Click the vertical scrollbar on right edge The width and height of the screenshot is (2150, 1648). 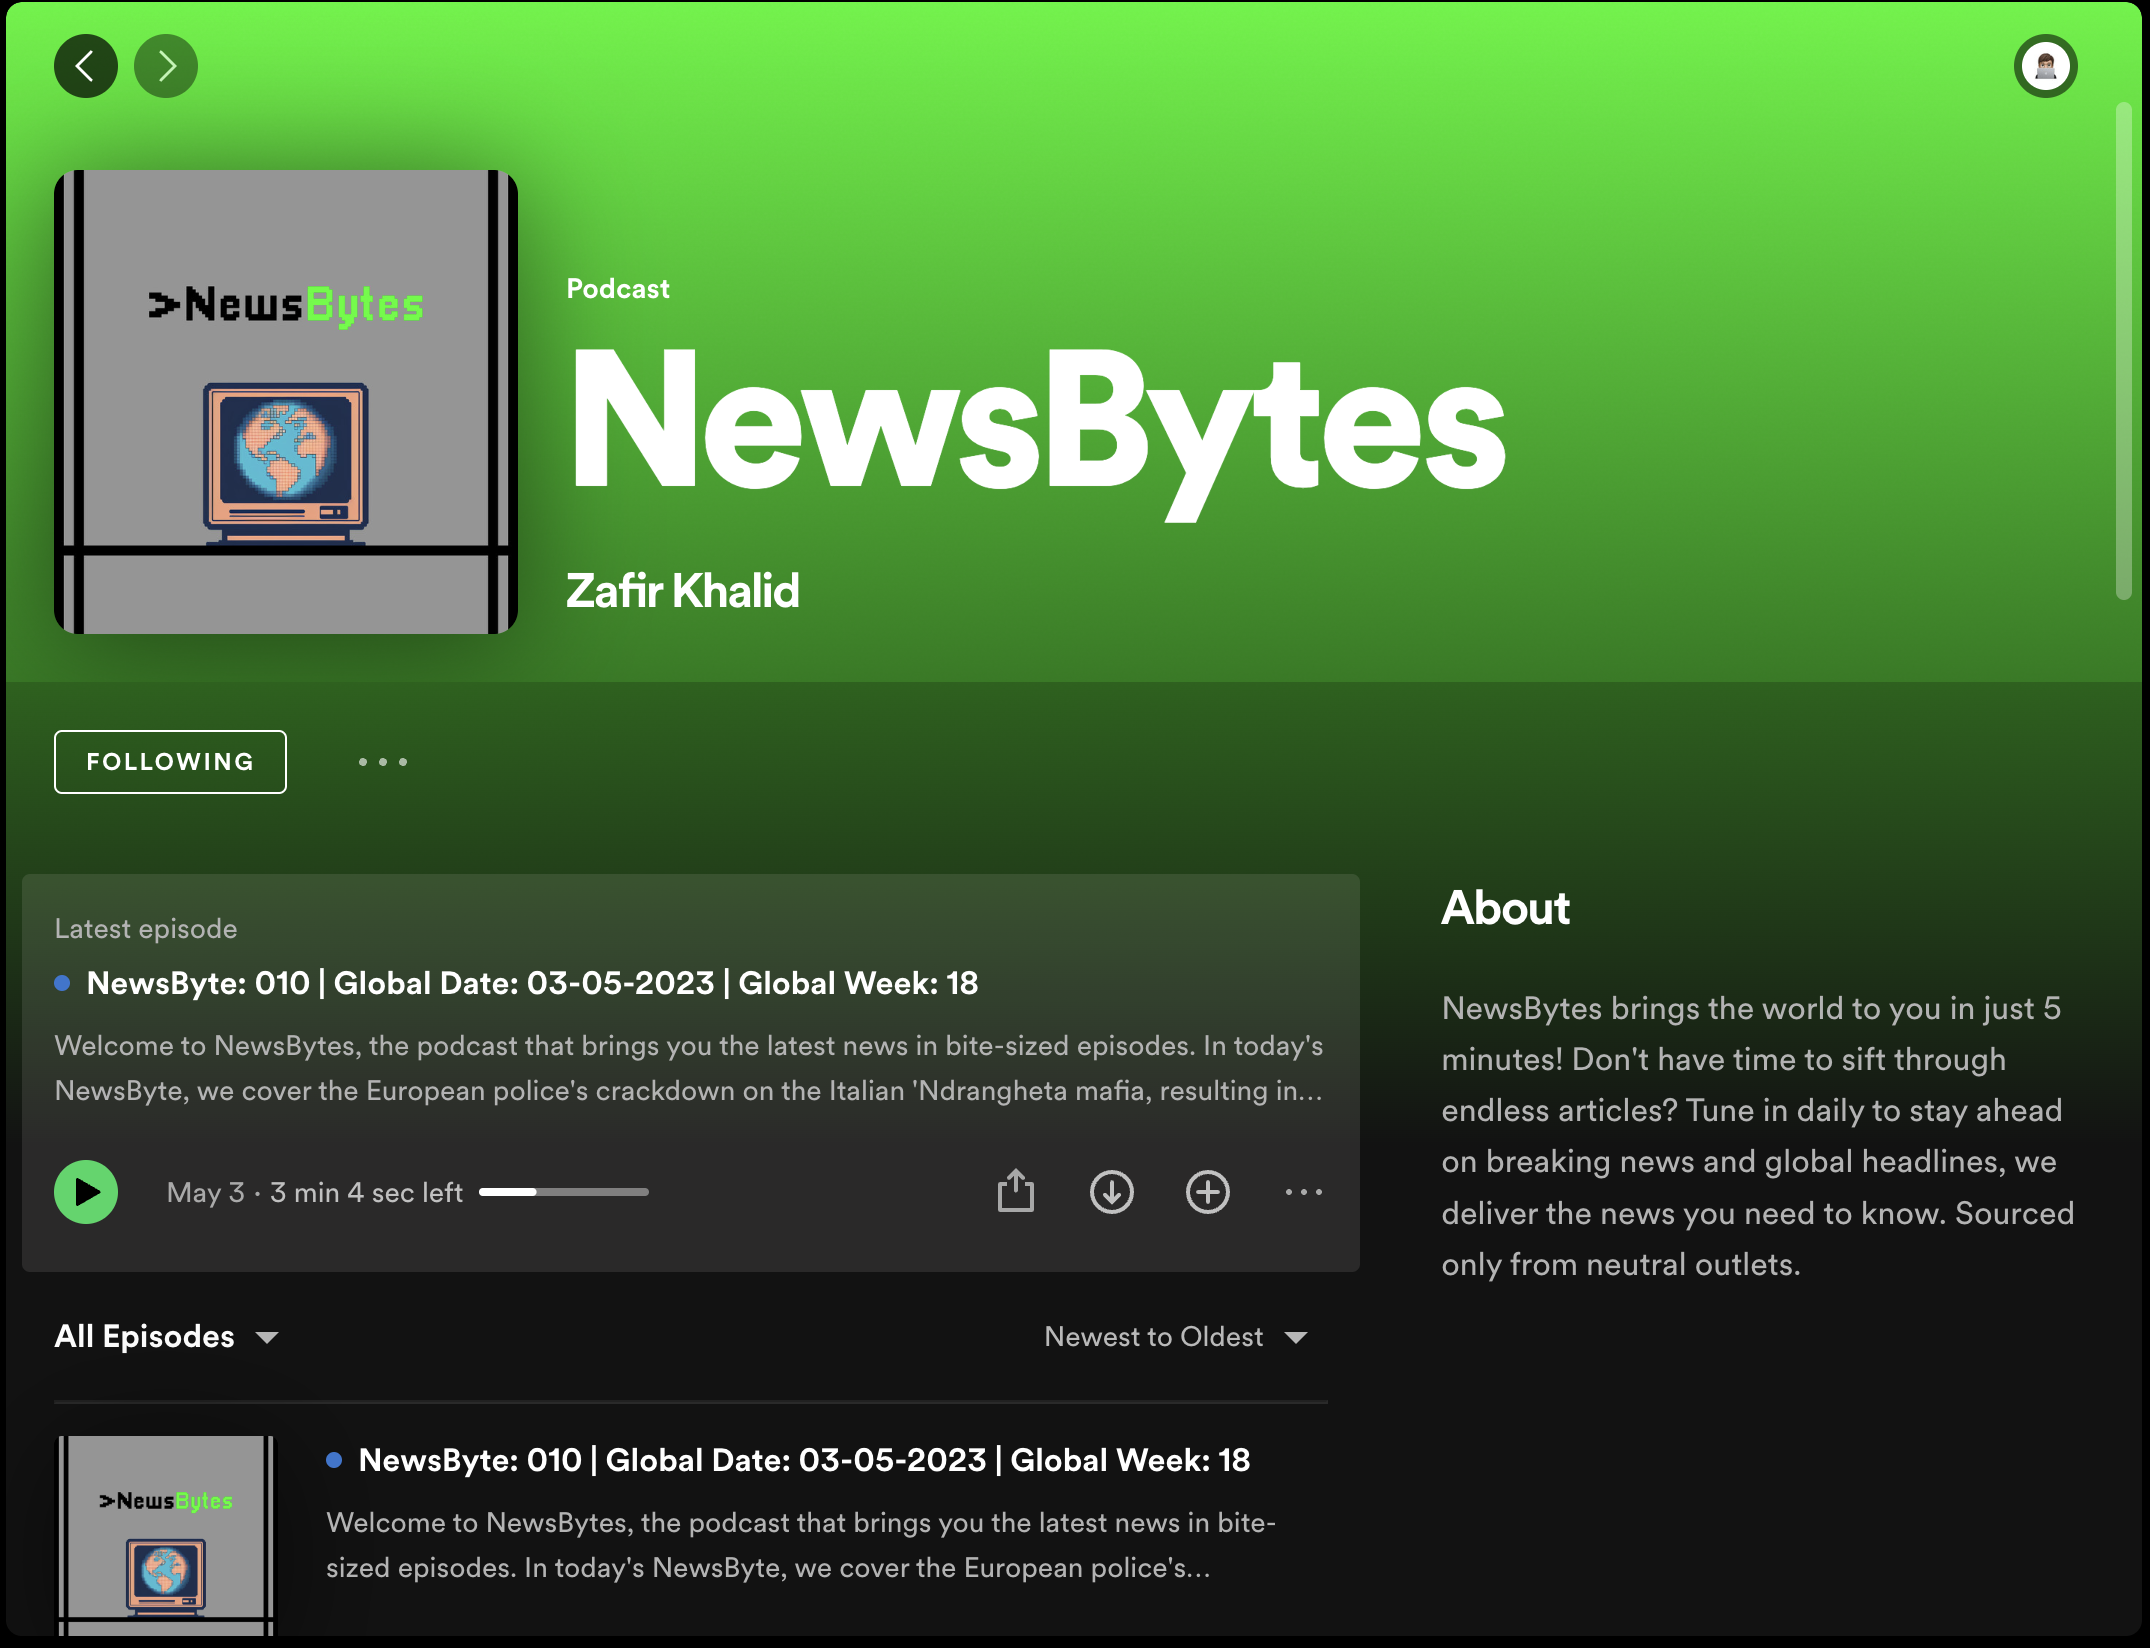[x=2123, y=350]
